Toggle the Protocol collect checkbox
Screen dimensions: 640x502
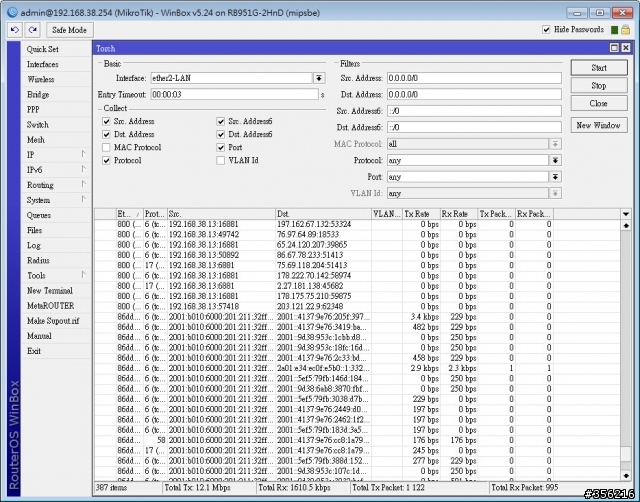(x=107, y=160)
